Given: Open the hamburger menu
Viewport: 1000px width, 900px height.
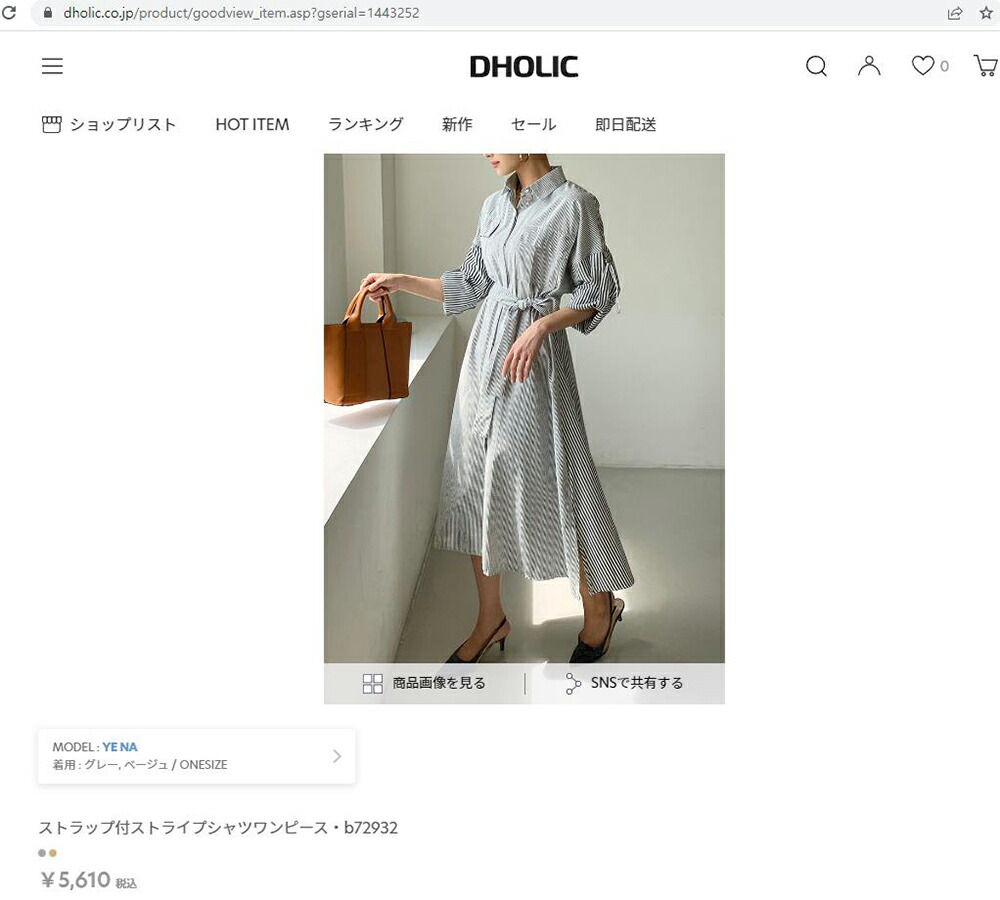Looking at the screenshot, I should coord(52,66).
